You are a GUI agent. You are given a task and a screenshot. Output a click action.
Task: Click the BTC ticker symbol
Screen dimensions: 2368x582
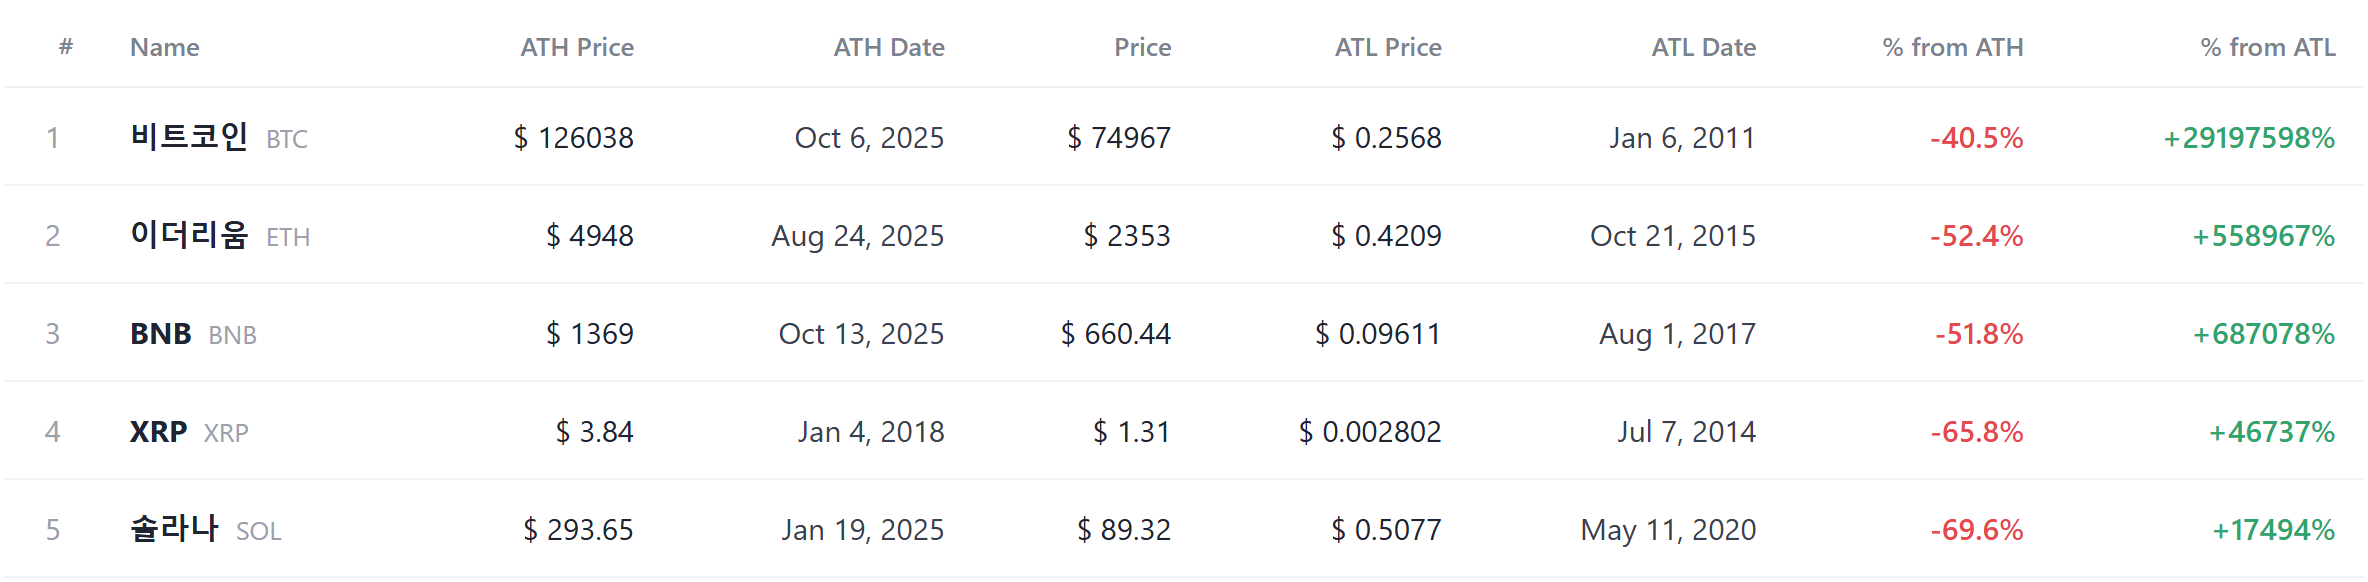tap(287, 139)
